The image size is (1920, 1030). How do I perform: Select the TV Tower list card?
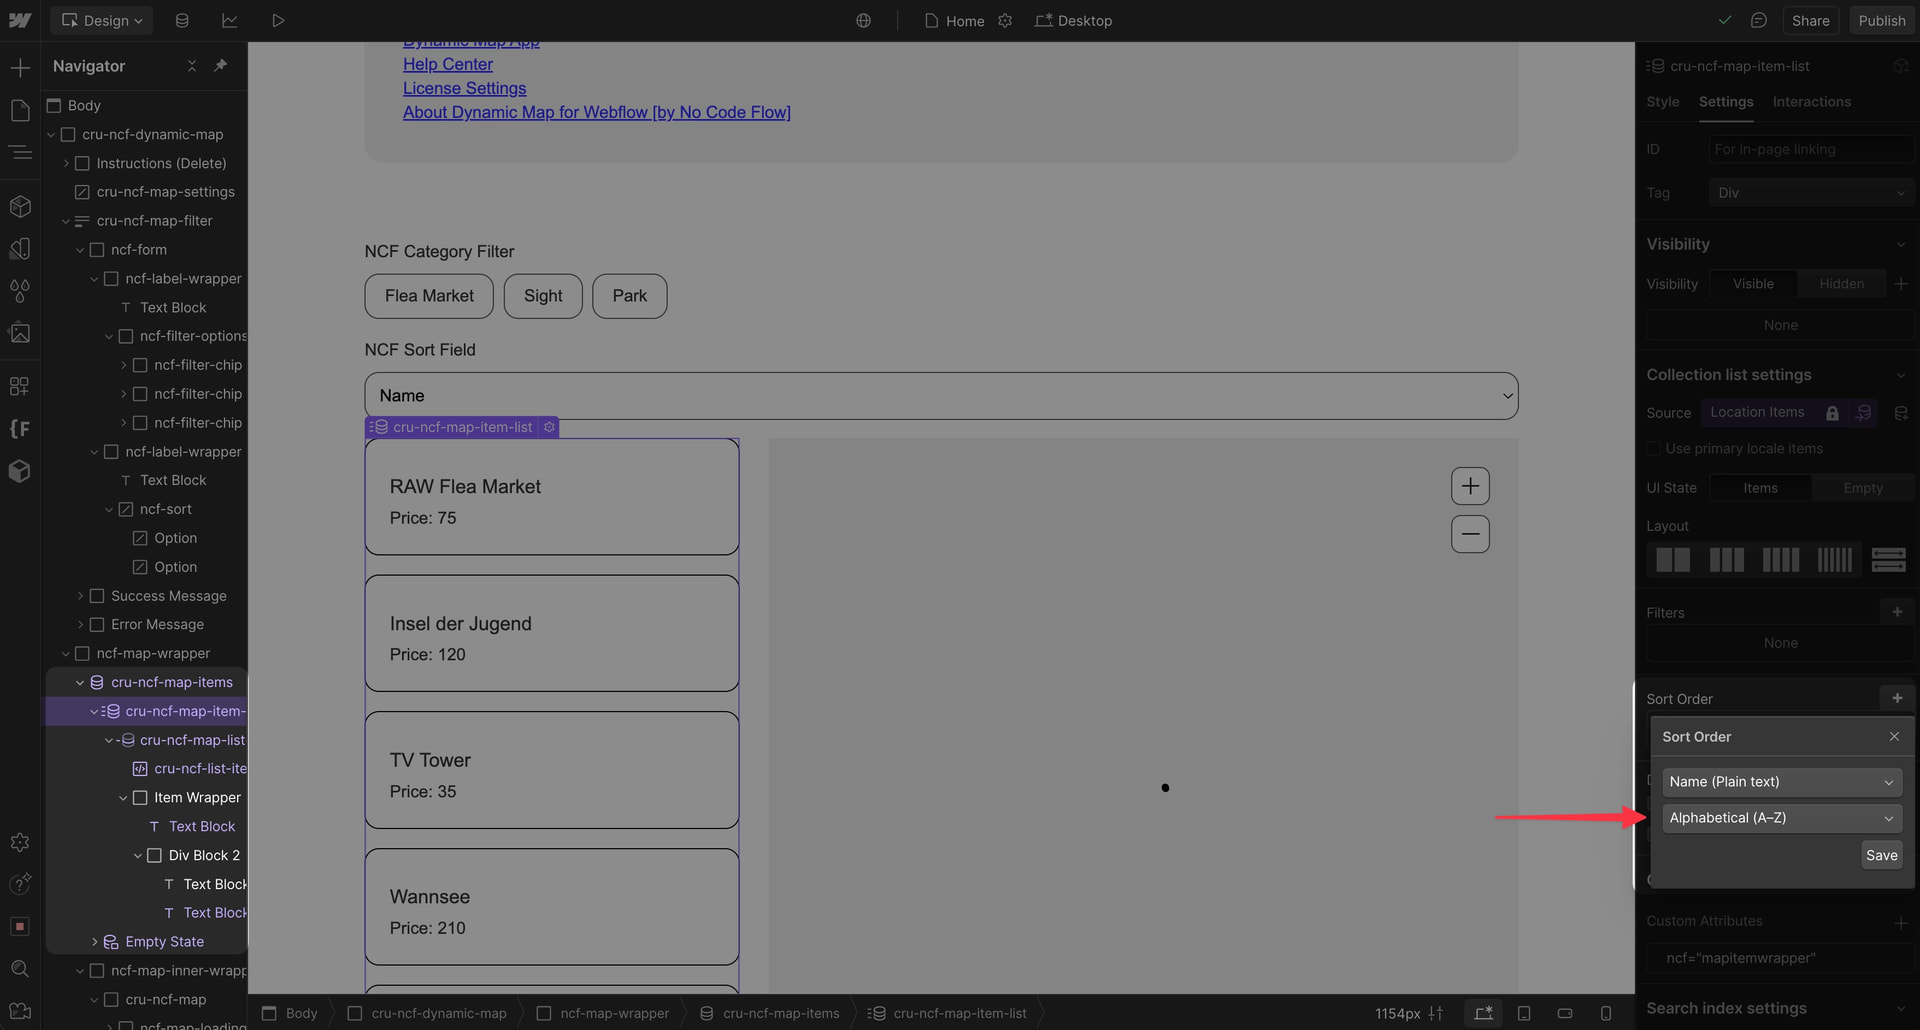click(x=552, y=770)
